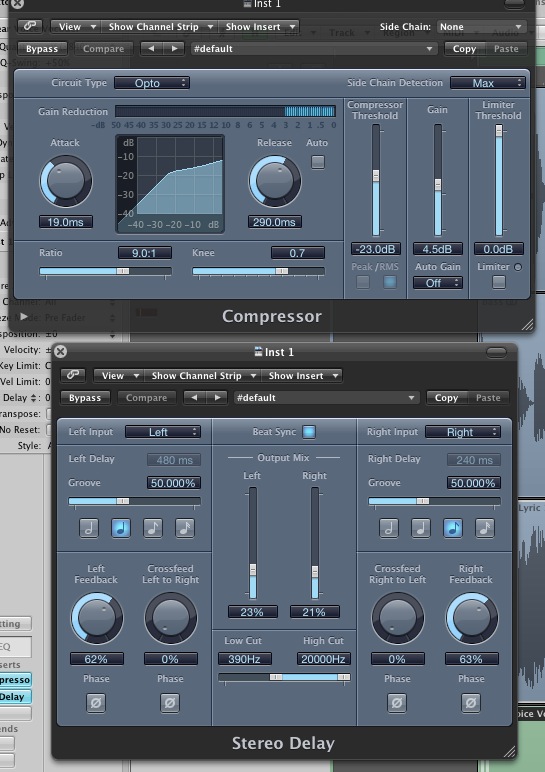Go to previous preset in Stereo Delay
Screen dimensions: 545x772
point(194,397)
